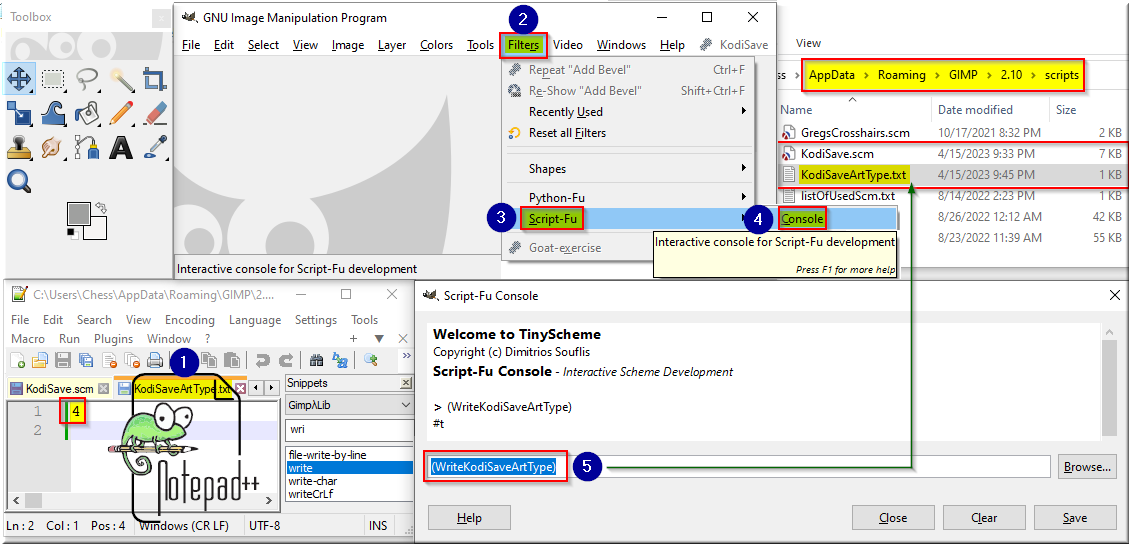This screenshot has height=544, width=1129.
Task: Select the Free Select lasso tool
Action: point(86,78)
